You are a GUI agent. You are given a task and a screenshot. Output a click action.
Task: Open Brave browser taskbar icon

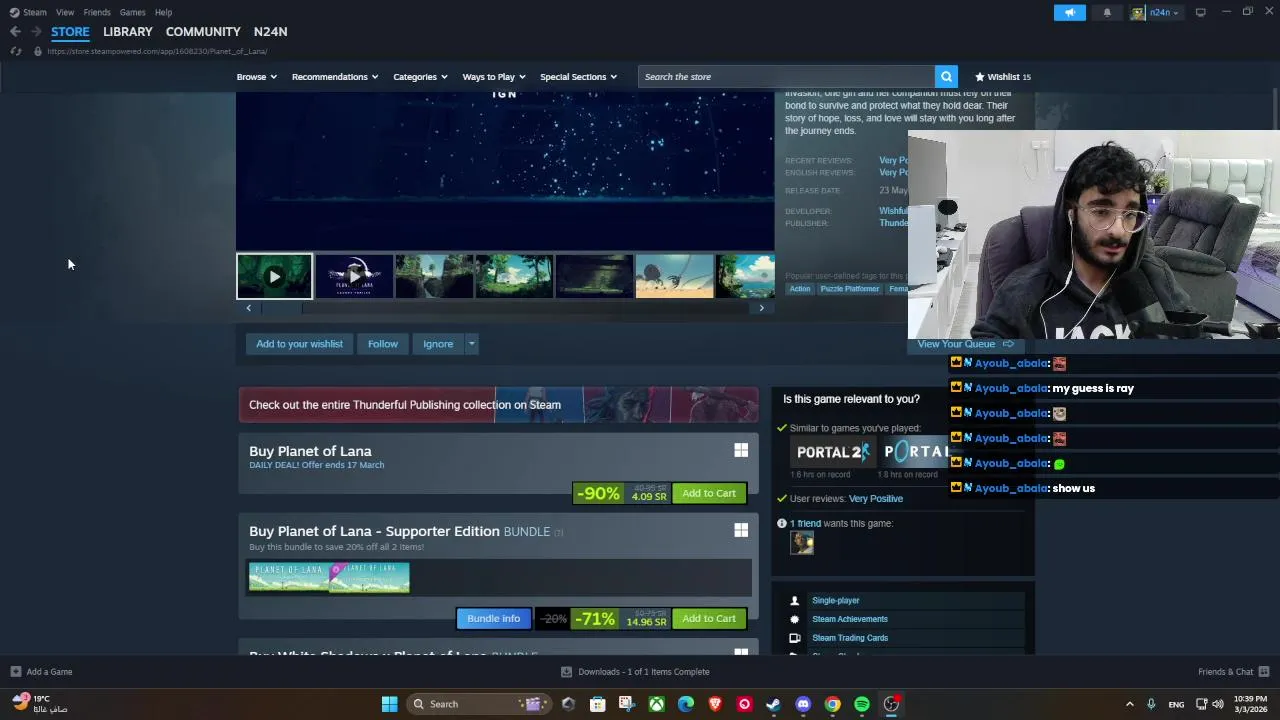[715, 704]
